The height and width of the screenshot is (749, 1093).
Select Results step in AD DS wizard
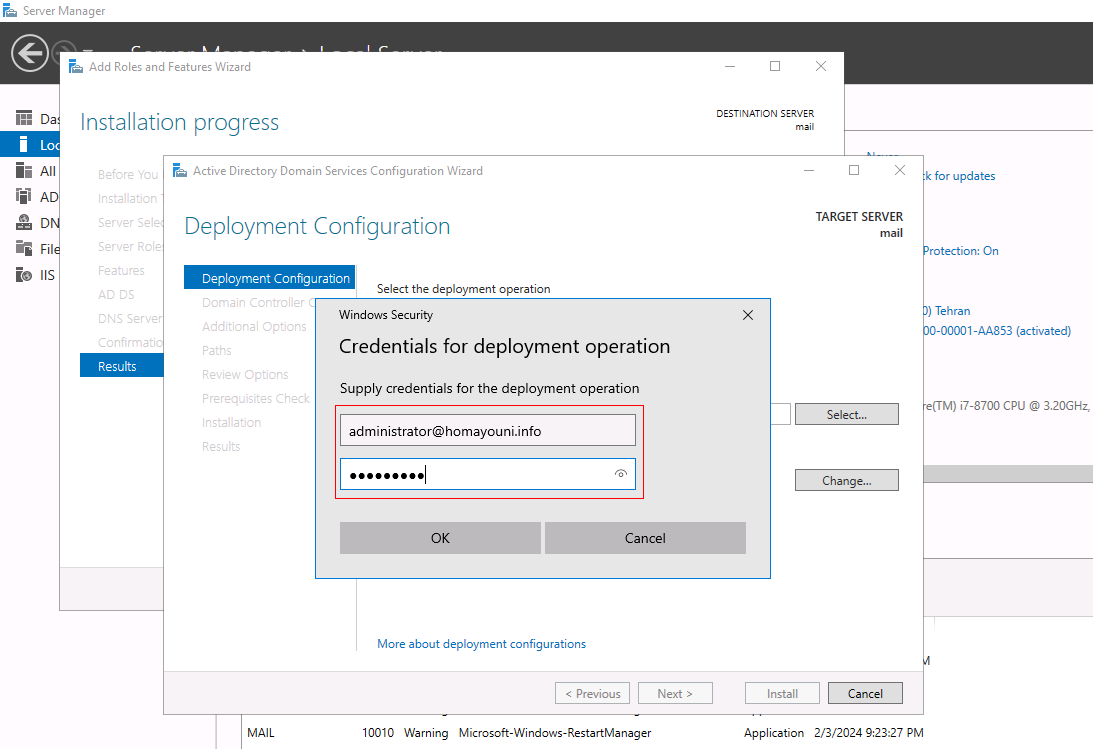pyautogui.click(x=221, y=447)
